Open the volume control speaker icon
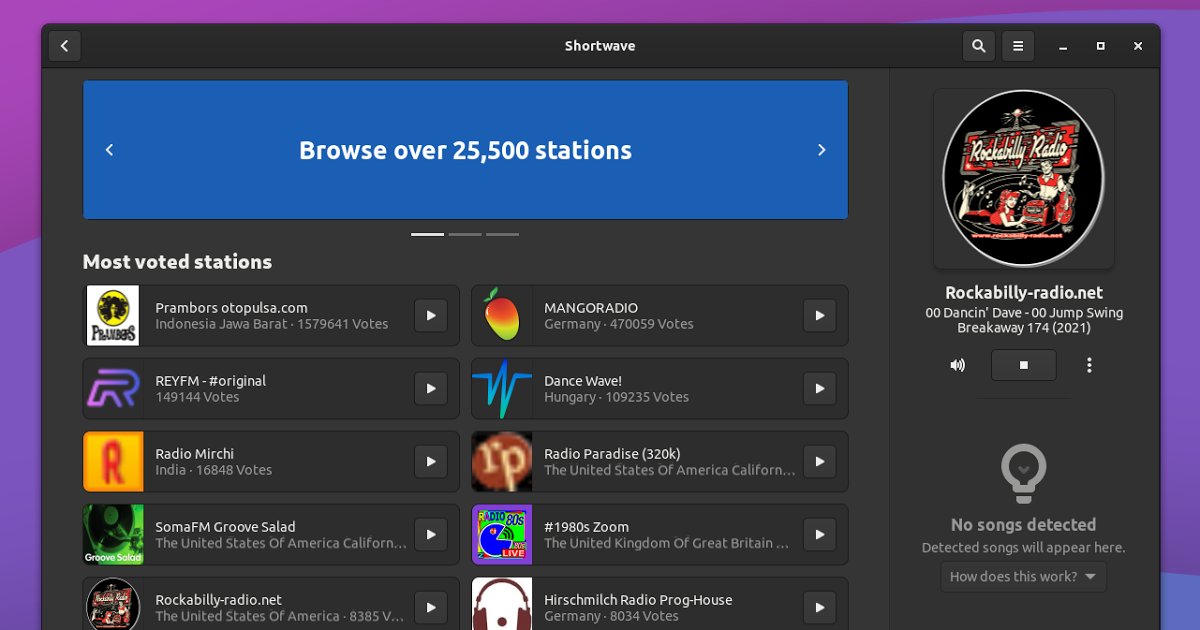Screen dimensions: 1200x630 [x=958, y=365]
